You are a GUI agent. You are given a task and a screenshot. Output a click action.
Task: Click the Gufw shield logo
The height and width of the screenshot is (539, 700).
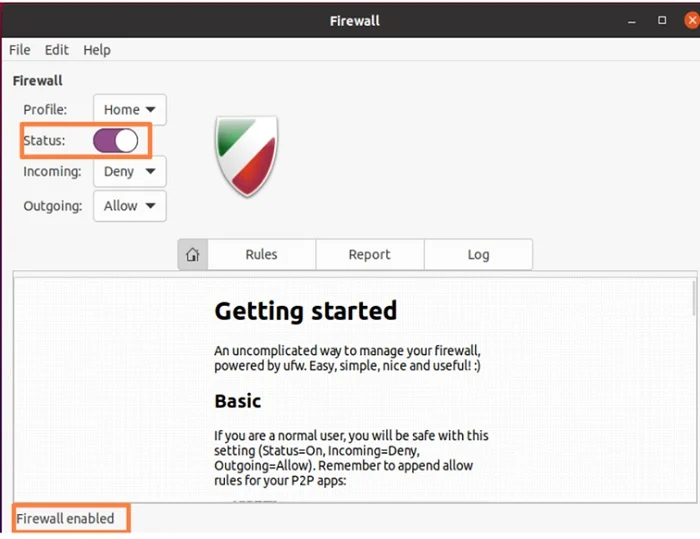point(246,156)
